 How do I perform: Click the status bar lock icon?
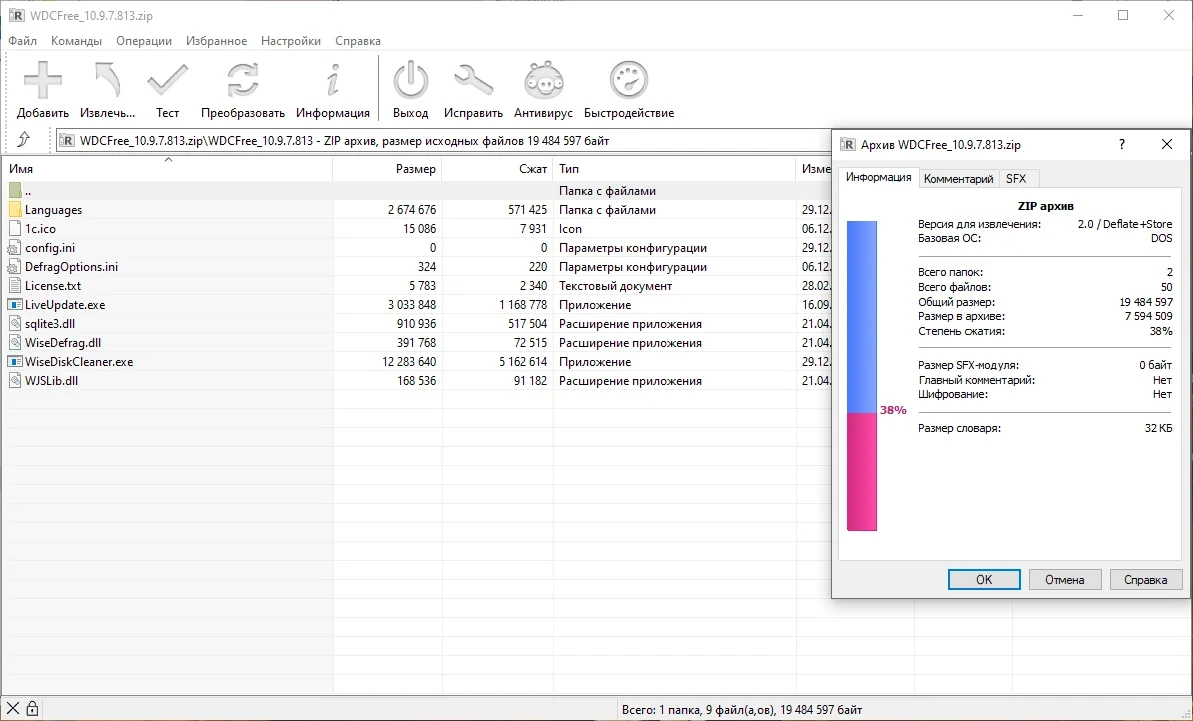pos(33,709)
